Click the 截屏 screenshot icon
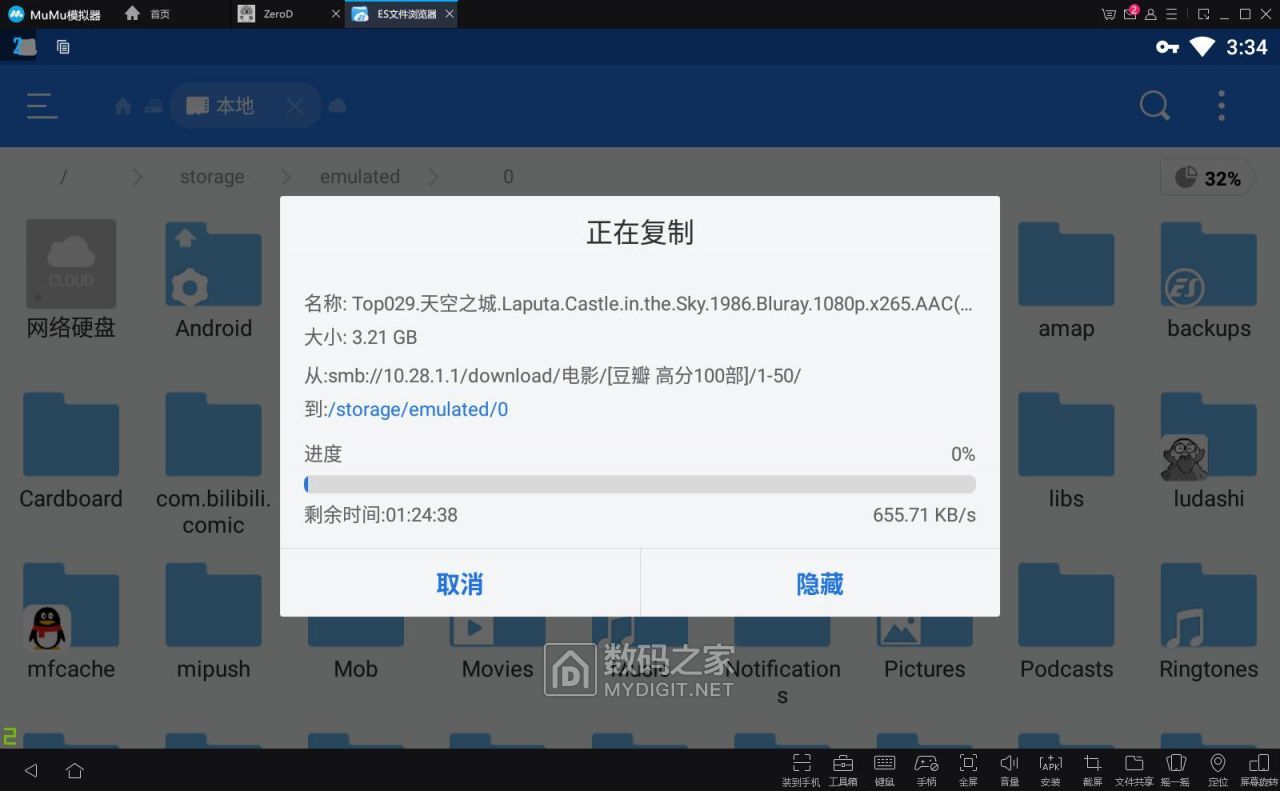 tap(1092, 769)
